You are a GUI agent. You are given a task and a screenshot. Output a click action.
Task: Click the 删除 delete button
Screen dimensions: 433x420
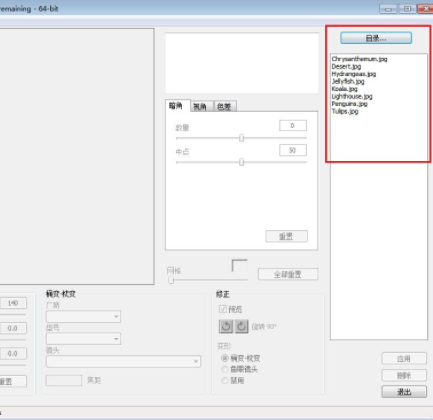[x=404, y=375]
